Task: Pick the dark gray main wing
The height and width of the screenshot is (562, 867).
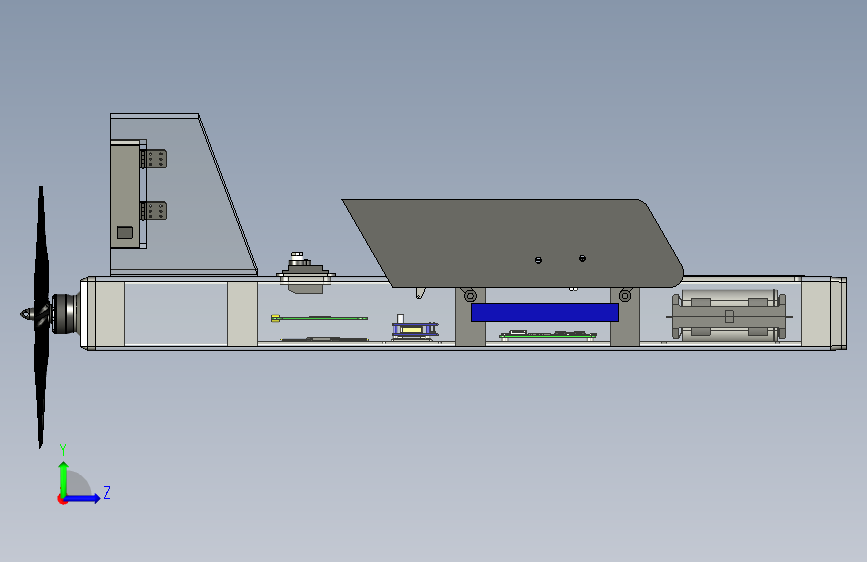Action: click(514, 243)
